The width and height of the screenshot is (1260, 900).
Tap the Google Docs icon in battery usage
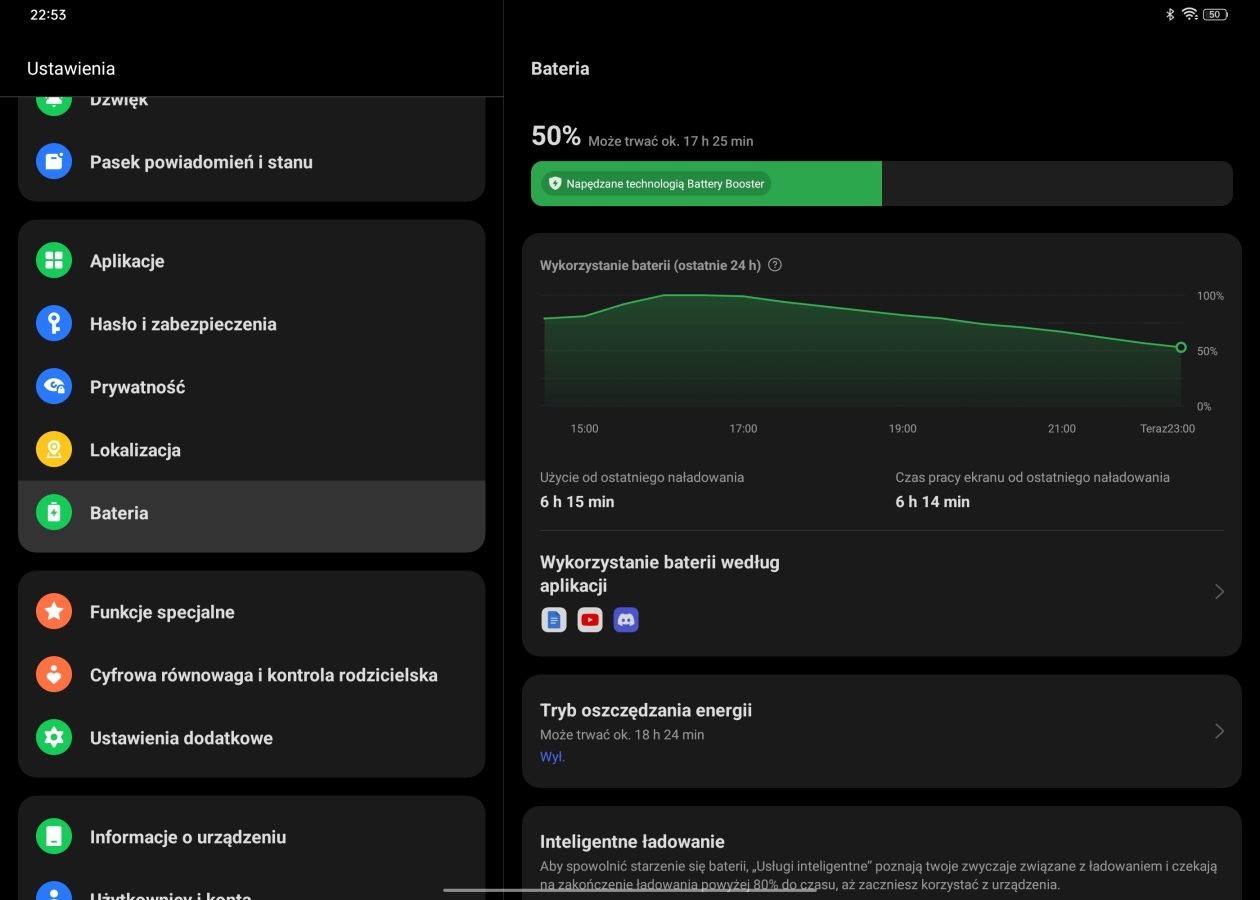coord(554,620)
